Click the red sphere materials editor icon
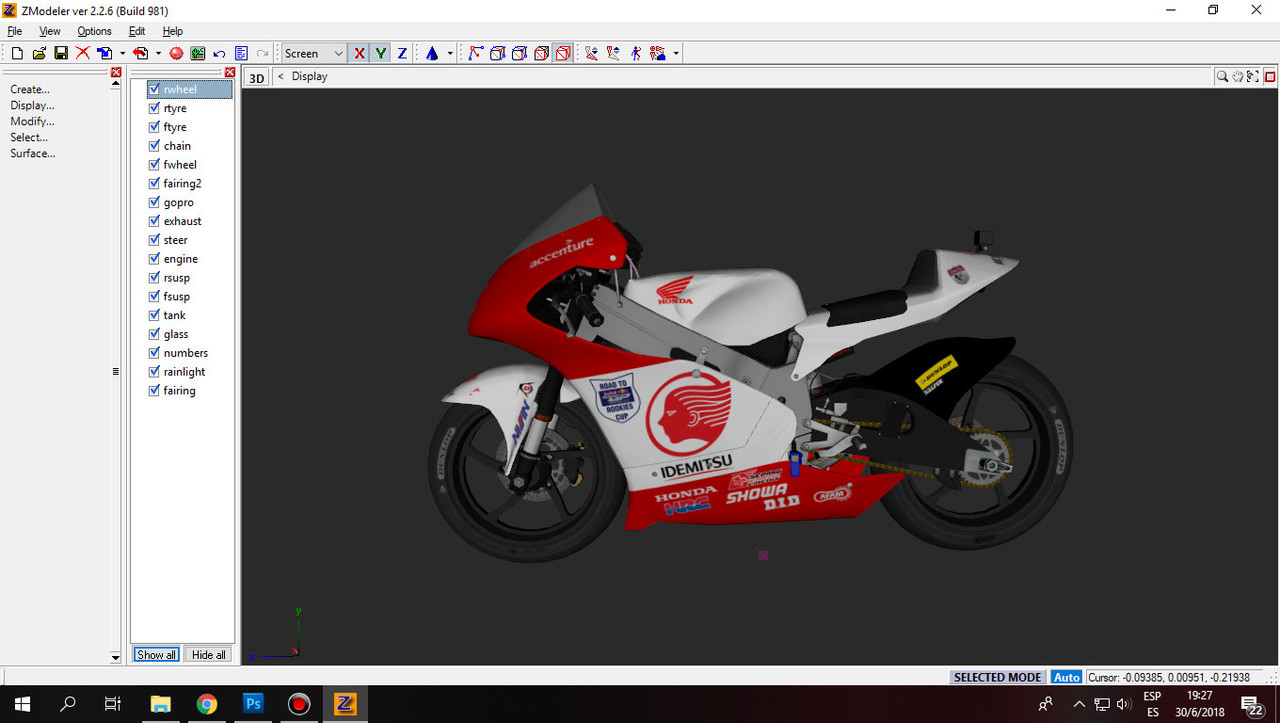Image resolution: width=1280 pixels, height=723 pixels. (176, 53)
